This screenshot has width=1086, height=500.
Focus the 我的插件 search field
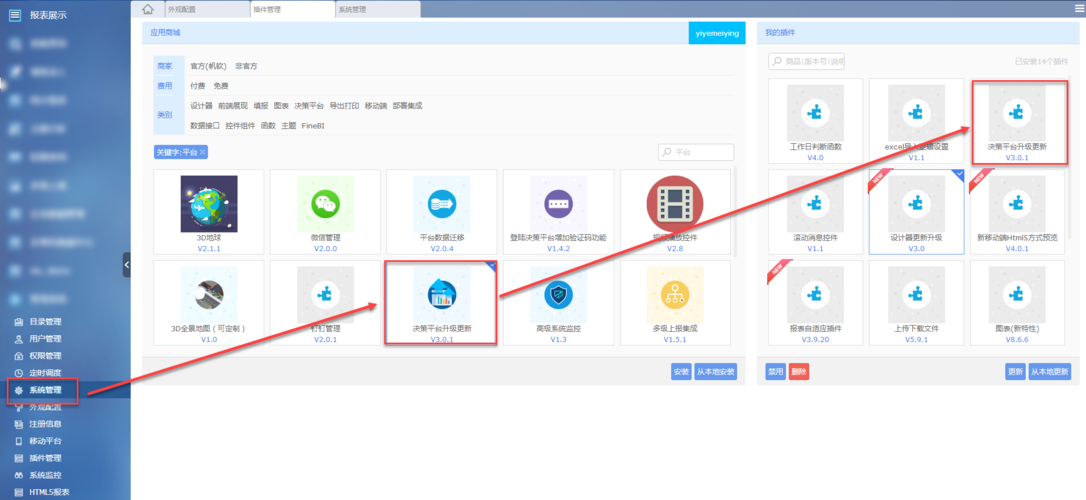[806, 62]
